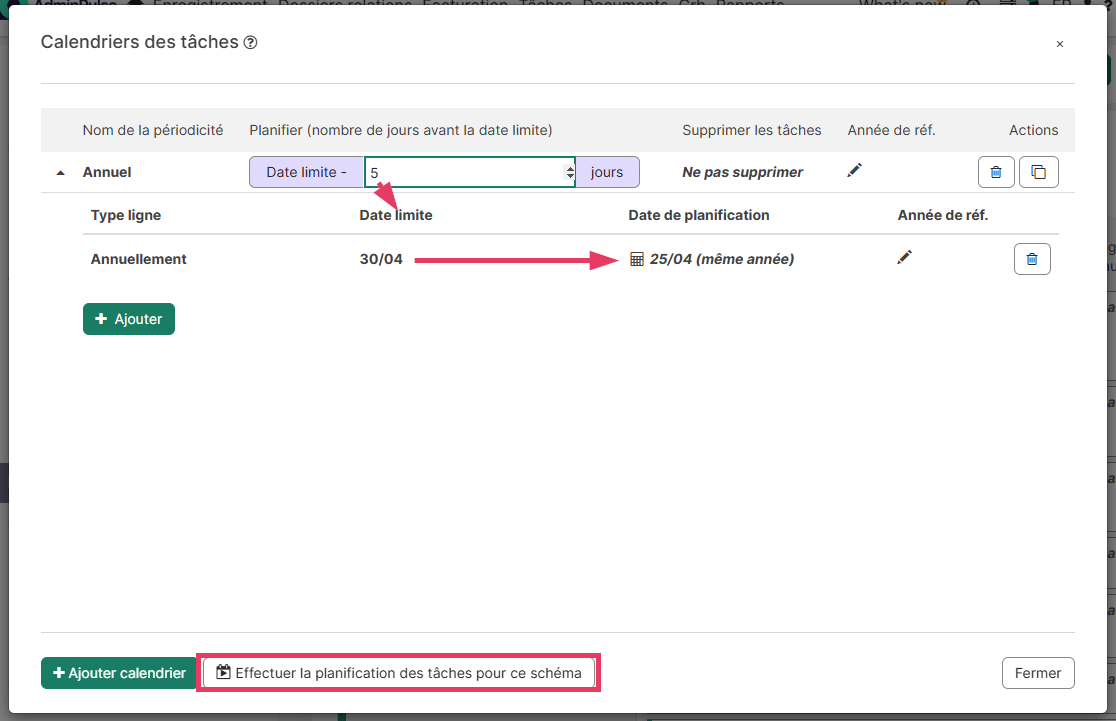Select the Annuellement line type
Viewport: 1116px width, 721px height.
(139, 259)
